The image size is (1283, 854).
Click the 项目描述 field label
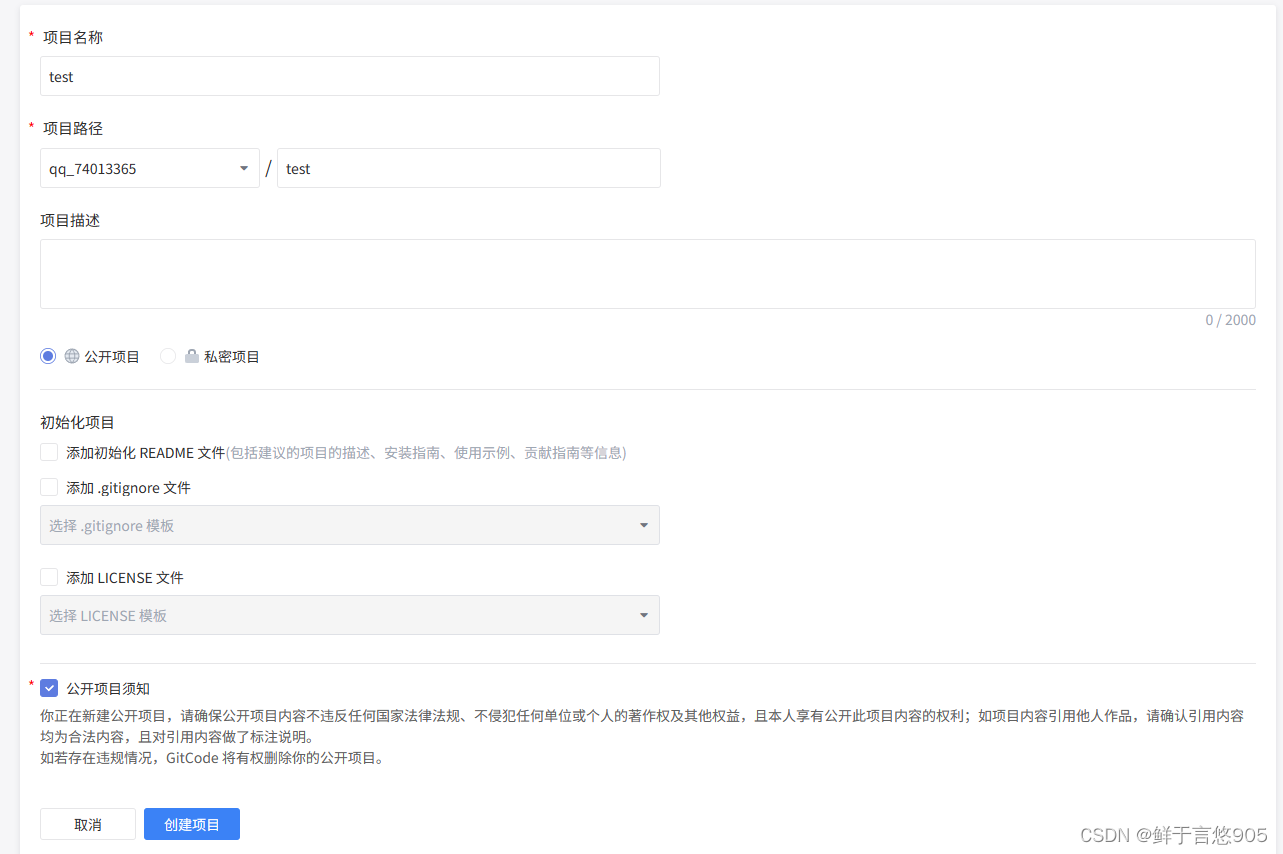pyautogui.click(x=70, y=220)
